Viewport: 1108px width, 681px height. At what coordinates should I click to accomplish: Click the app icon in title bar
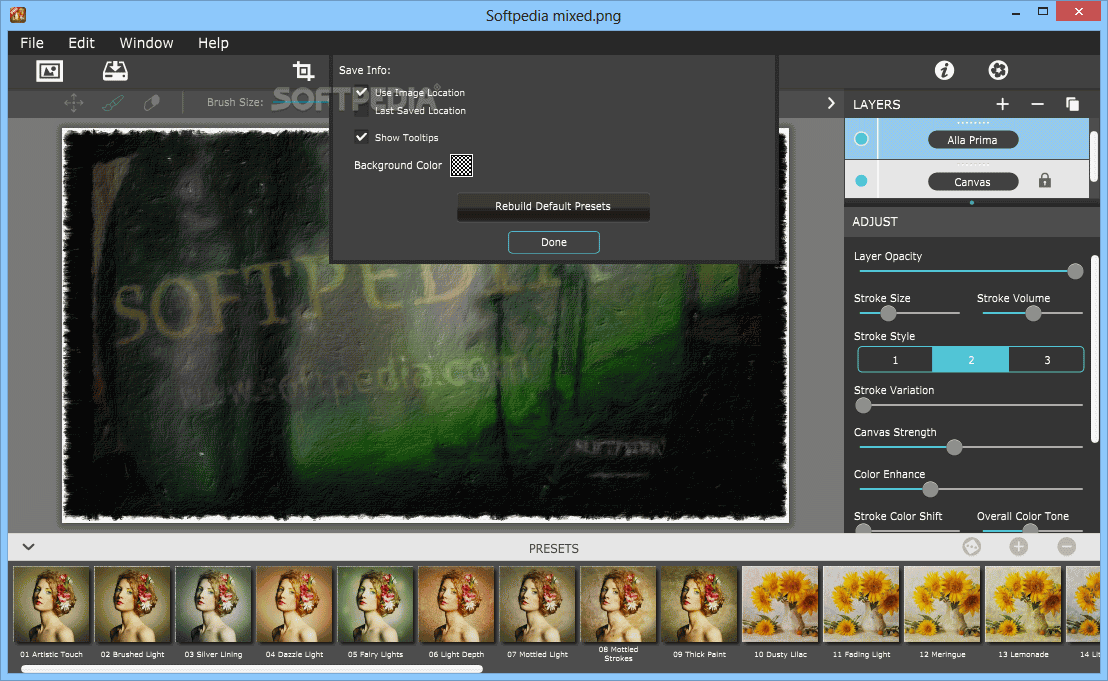(x=18, y=14)
